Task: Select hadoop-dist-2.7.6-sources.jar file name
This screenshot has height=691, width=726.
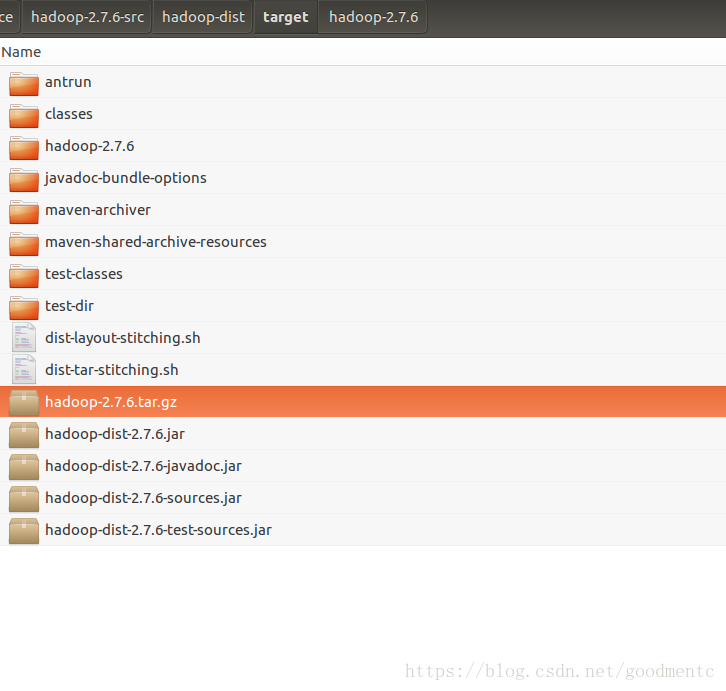Action: 144,498
